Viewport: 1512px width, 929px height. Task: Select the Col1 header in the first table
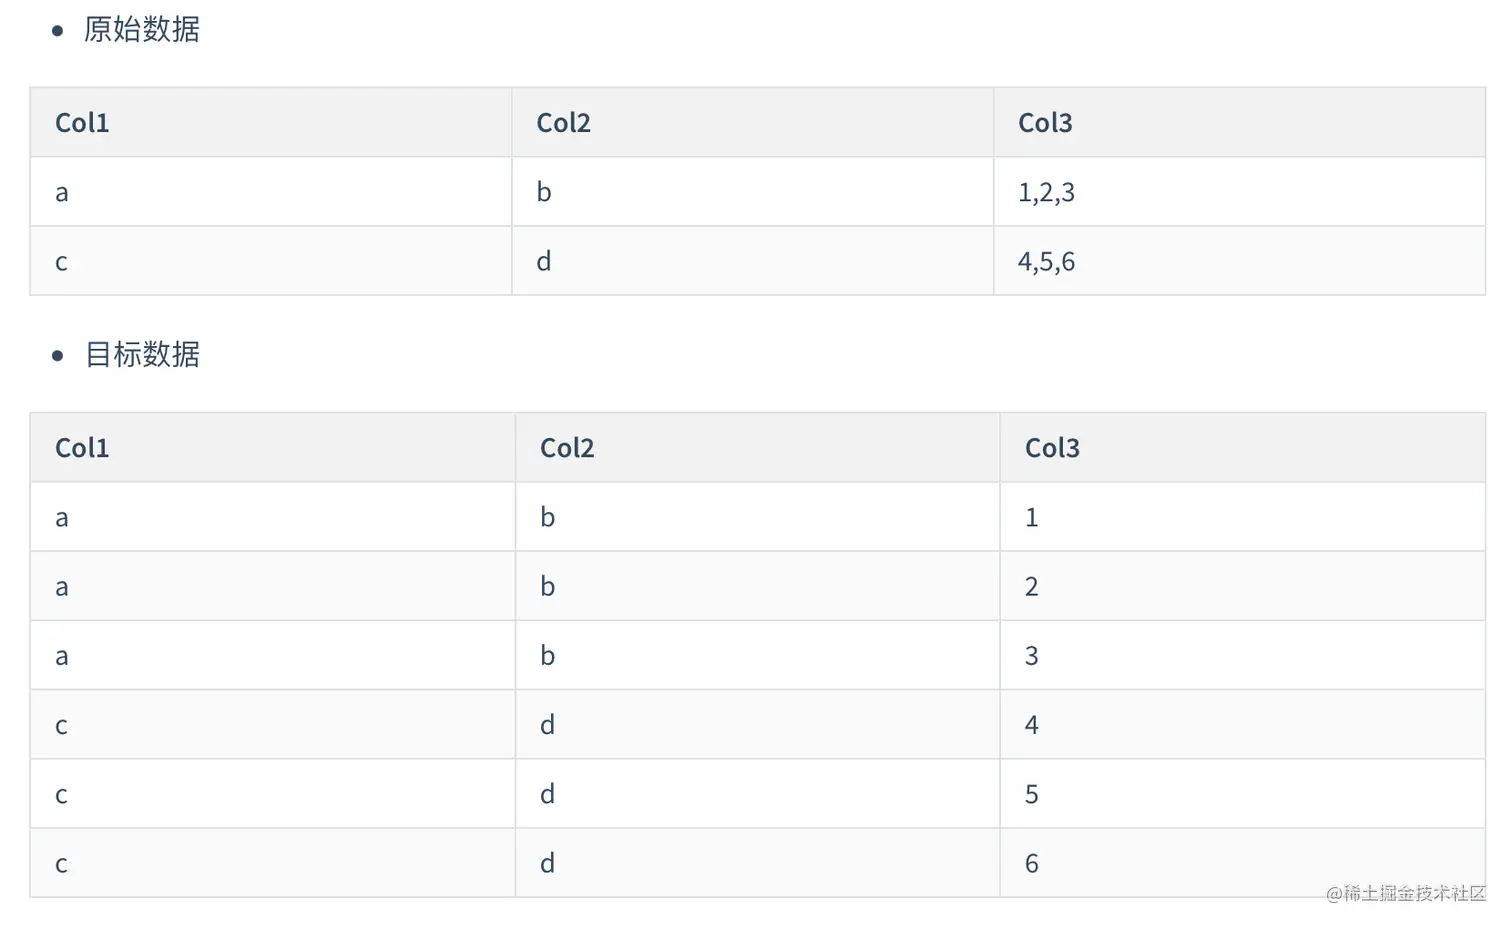coord(271,122)
